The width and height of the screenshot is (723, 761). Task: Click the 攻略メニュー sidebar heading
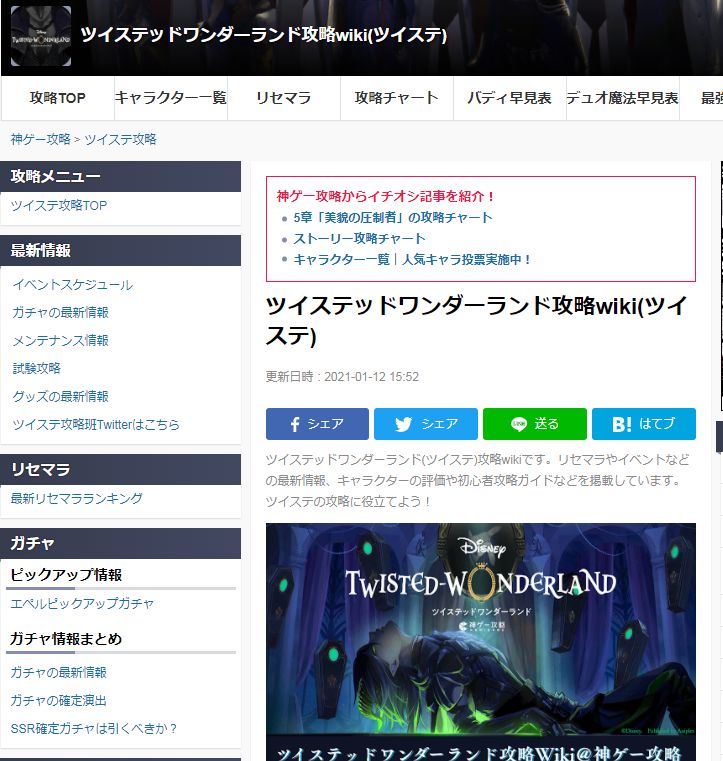point(121,176)
